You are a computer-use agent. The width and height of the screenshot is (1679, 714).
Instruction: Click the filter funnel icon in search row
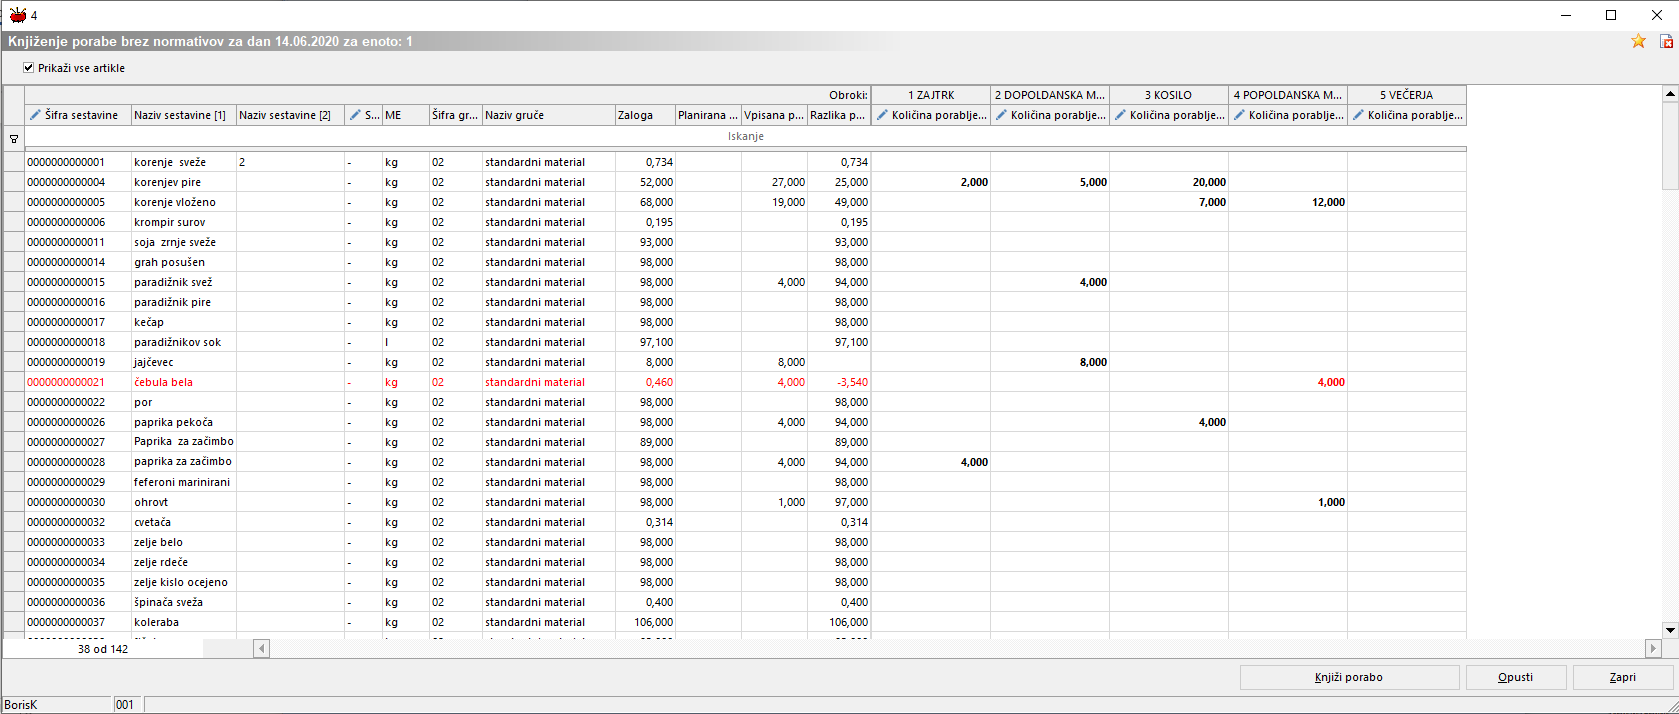pos(14,139)
